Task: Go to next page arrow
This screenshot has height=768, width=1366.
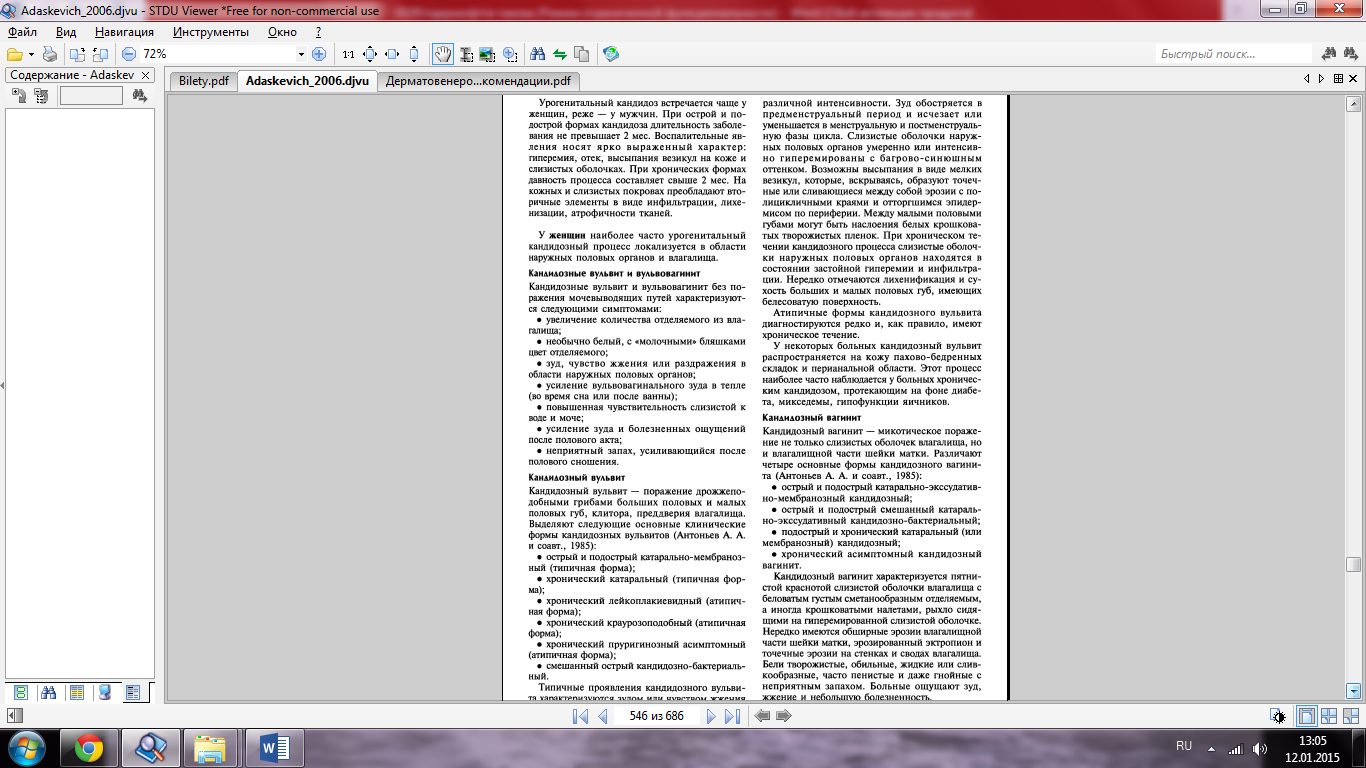Action: point(711,716)
